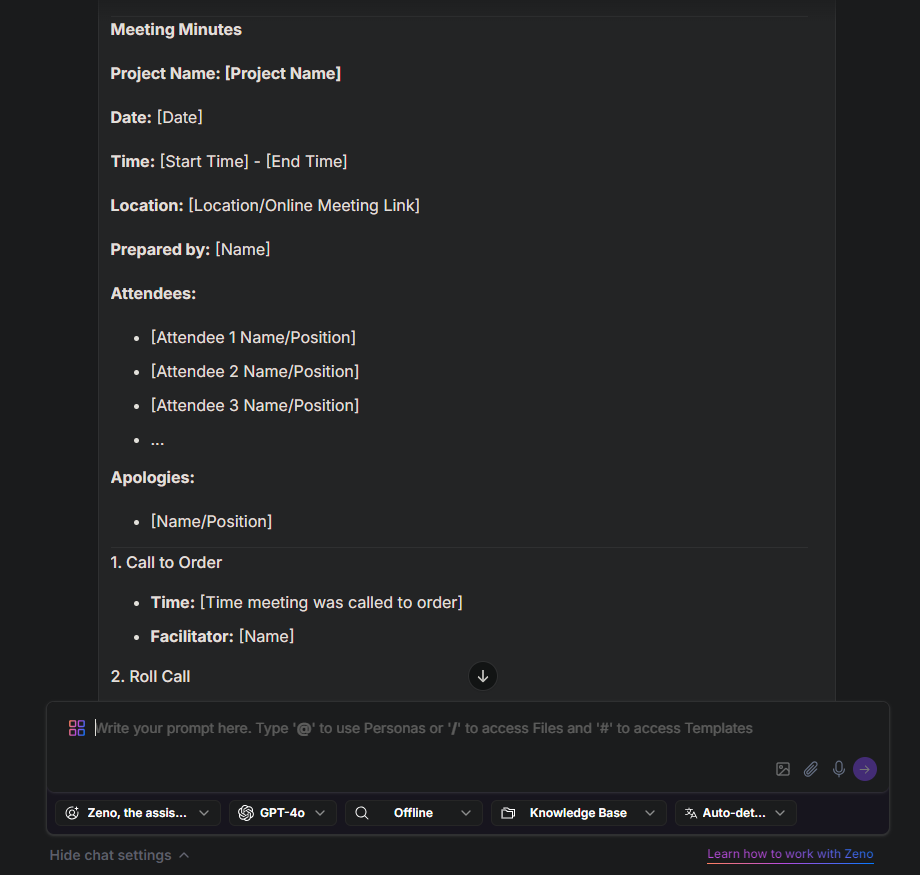Expand the Auto-det... language dropdown chevron

[x=780, y=813]
